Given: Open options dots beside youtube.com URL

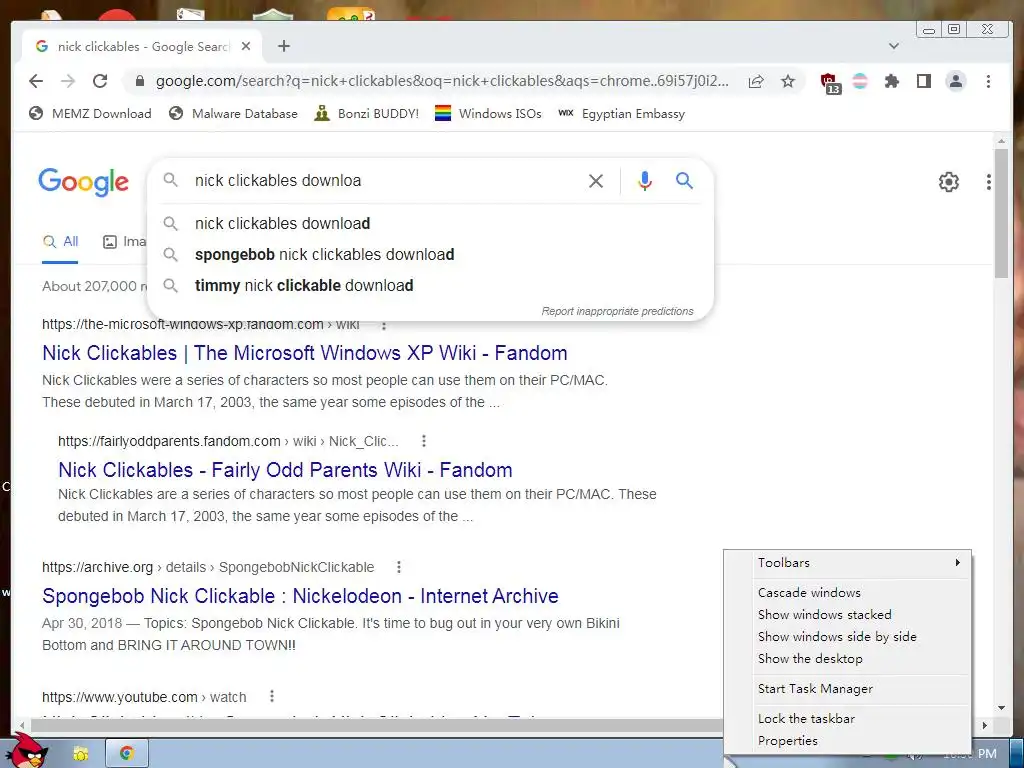Looking at the screenshot, I should 272,697.
